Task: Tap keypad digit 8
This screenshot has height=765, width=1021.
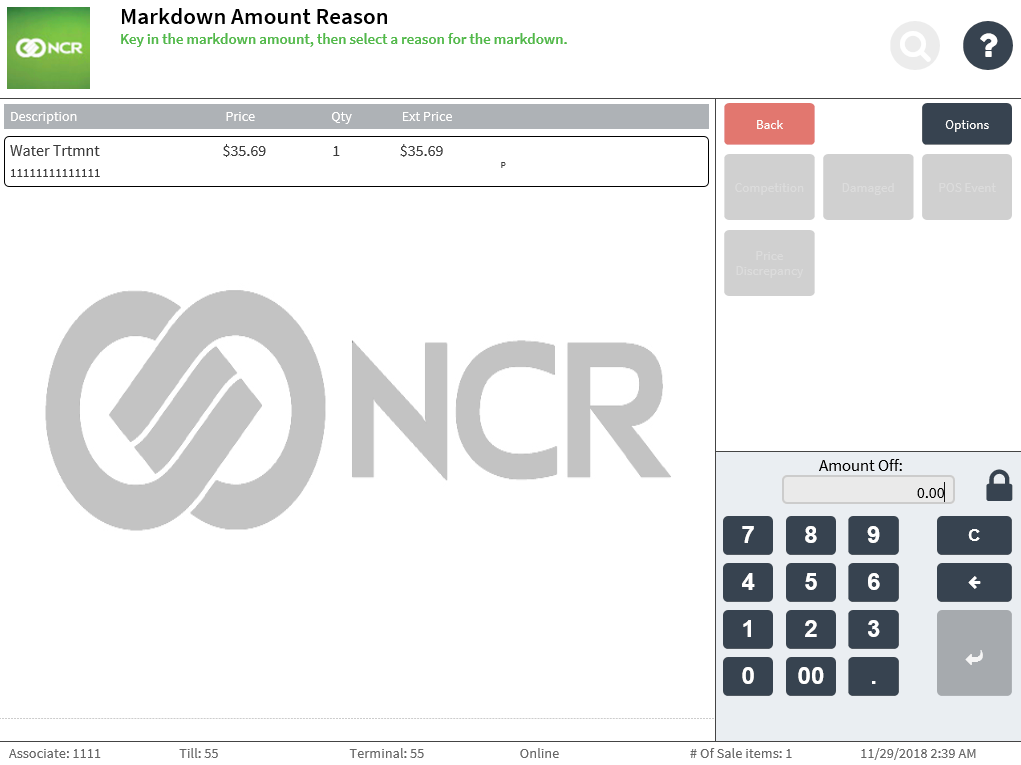Action: click(x=811, y=535)
